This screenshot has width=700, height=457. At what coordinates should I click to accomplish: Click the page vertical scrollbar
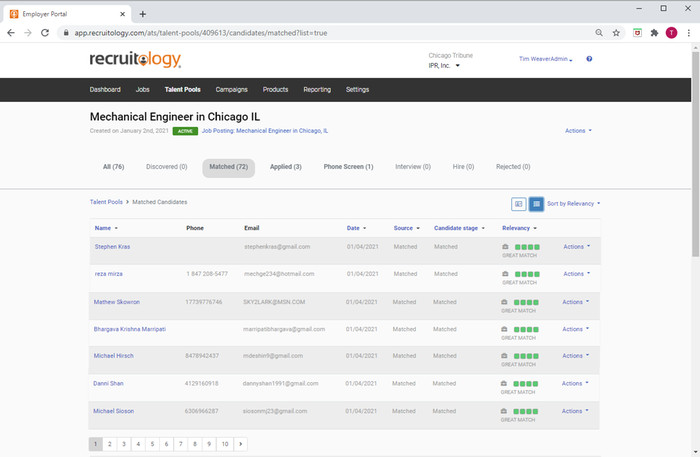click(x=696, y=154)
